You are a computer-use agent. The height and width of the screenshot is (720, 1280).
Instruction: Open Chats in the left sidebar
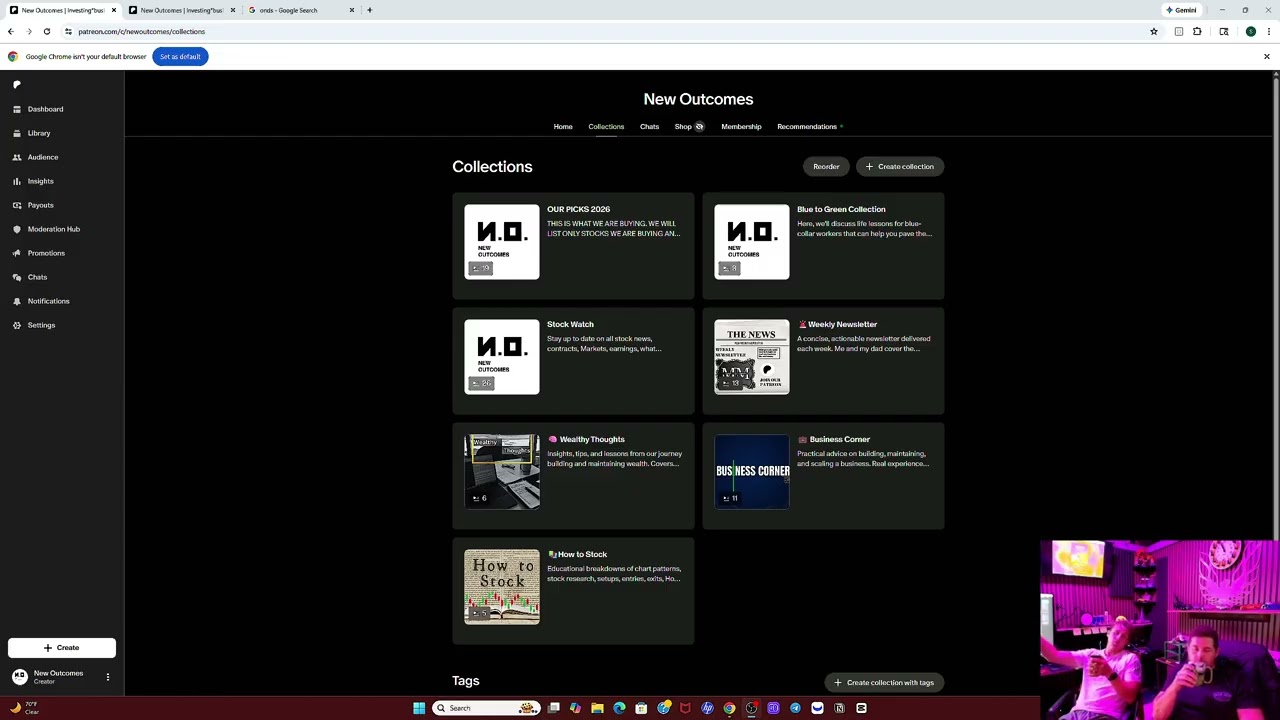point(37,277)
